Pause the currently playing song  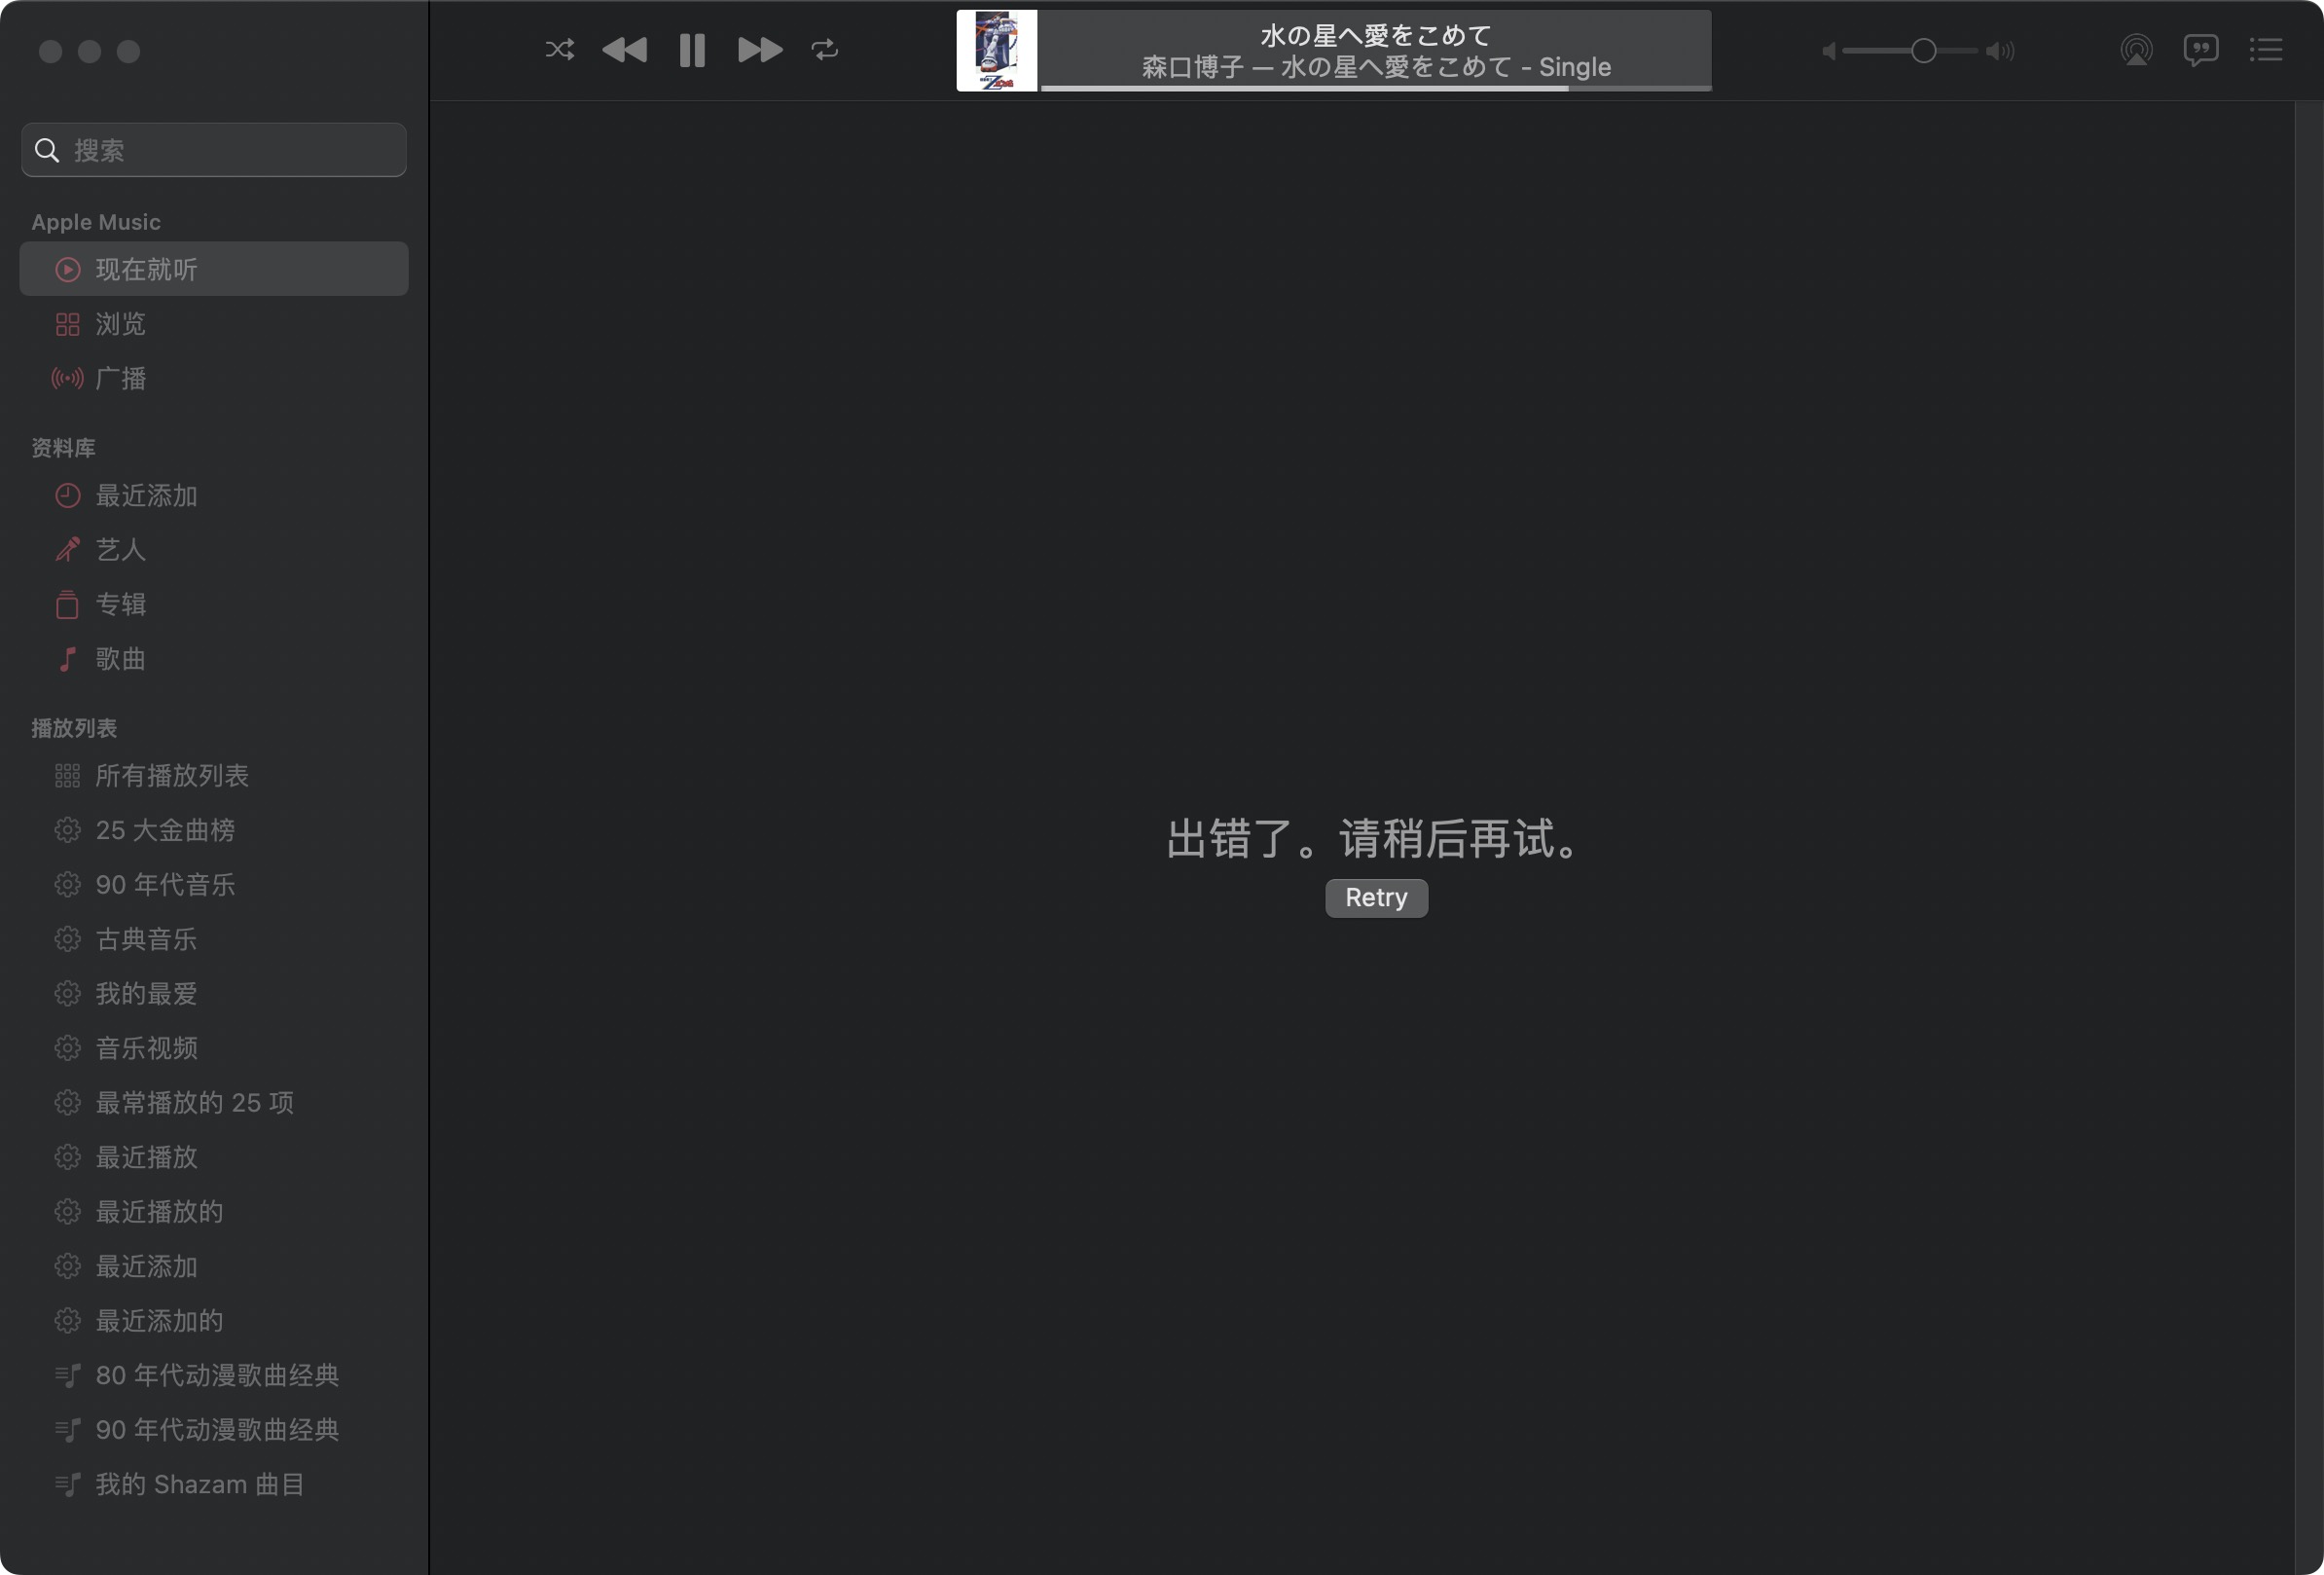coord(692,49)
